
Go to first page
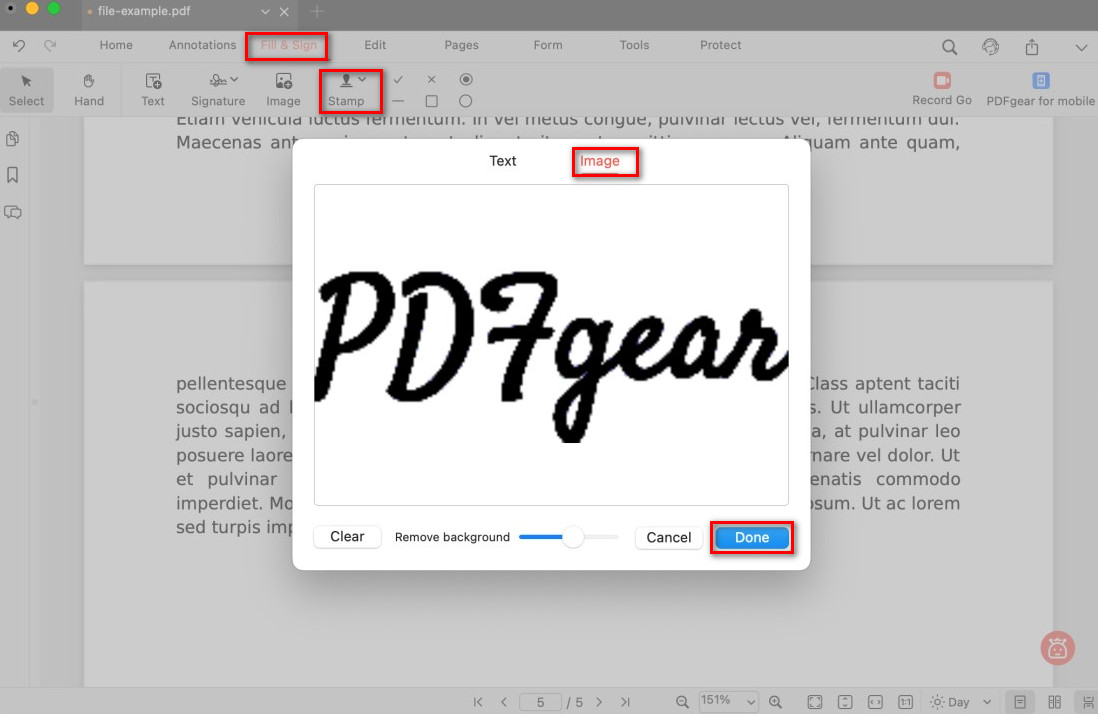pos(478,701)
